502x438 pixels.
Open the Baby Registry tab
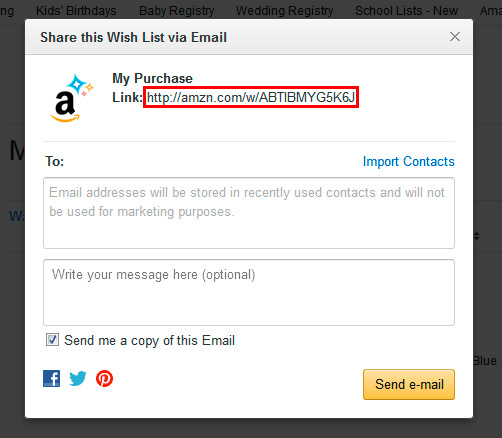176,11
